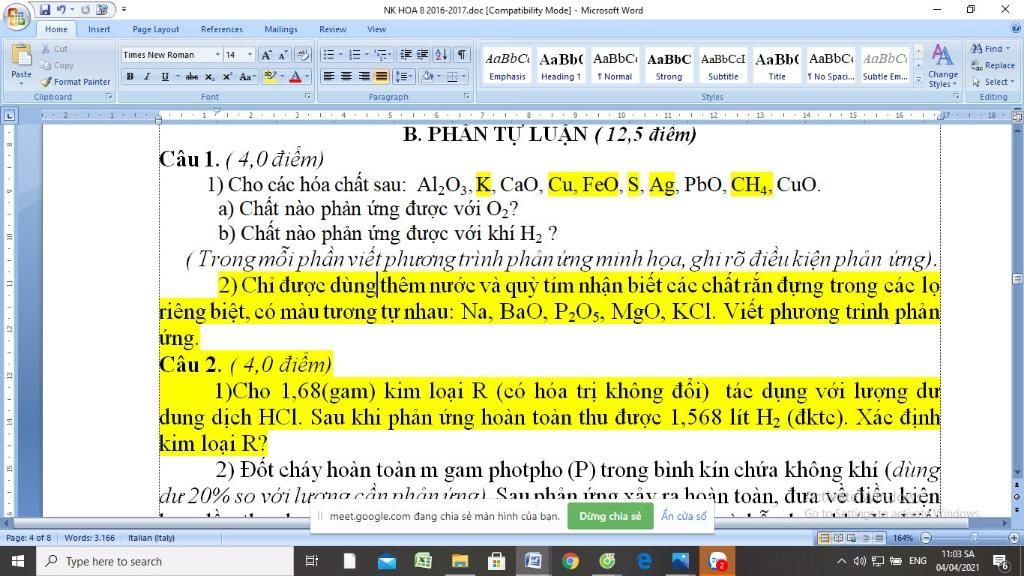Open the View ribbon tab

click(x=376, y=29)
